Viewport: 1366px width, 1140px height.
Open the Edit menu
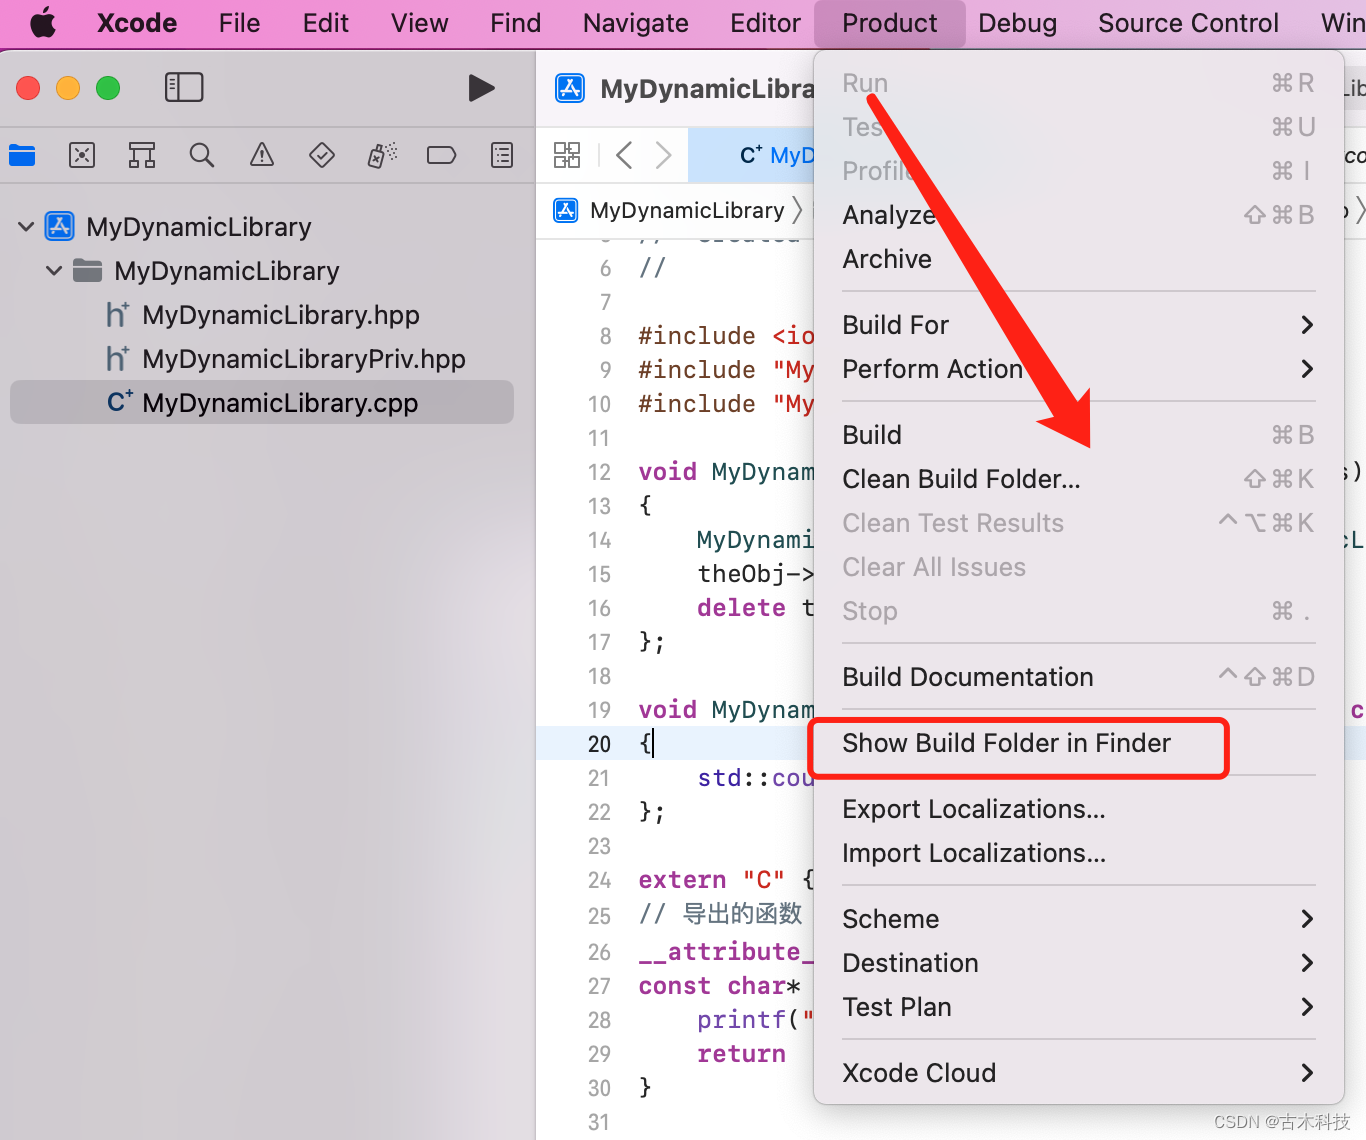[x=326, y=23]
